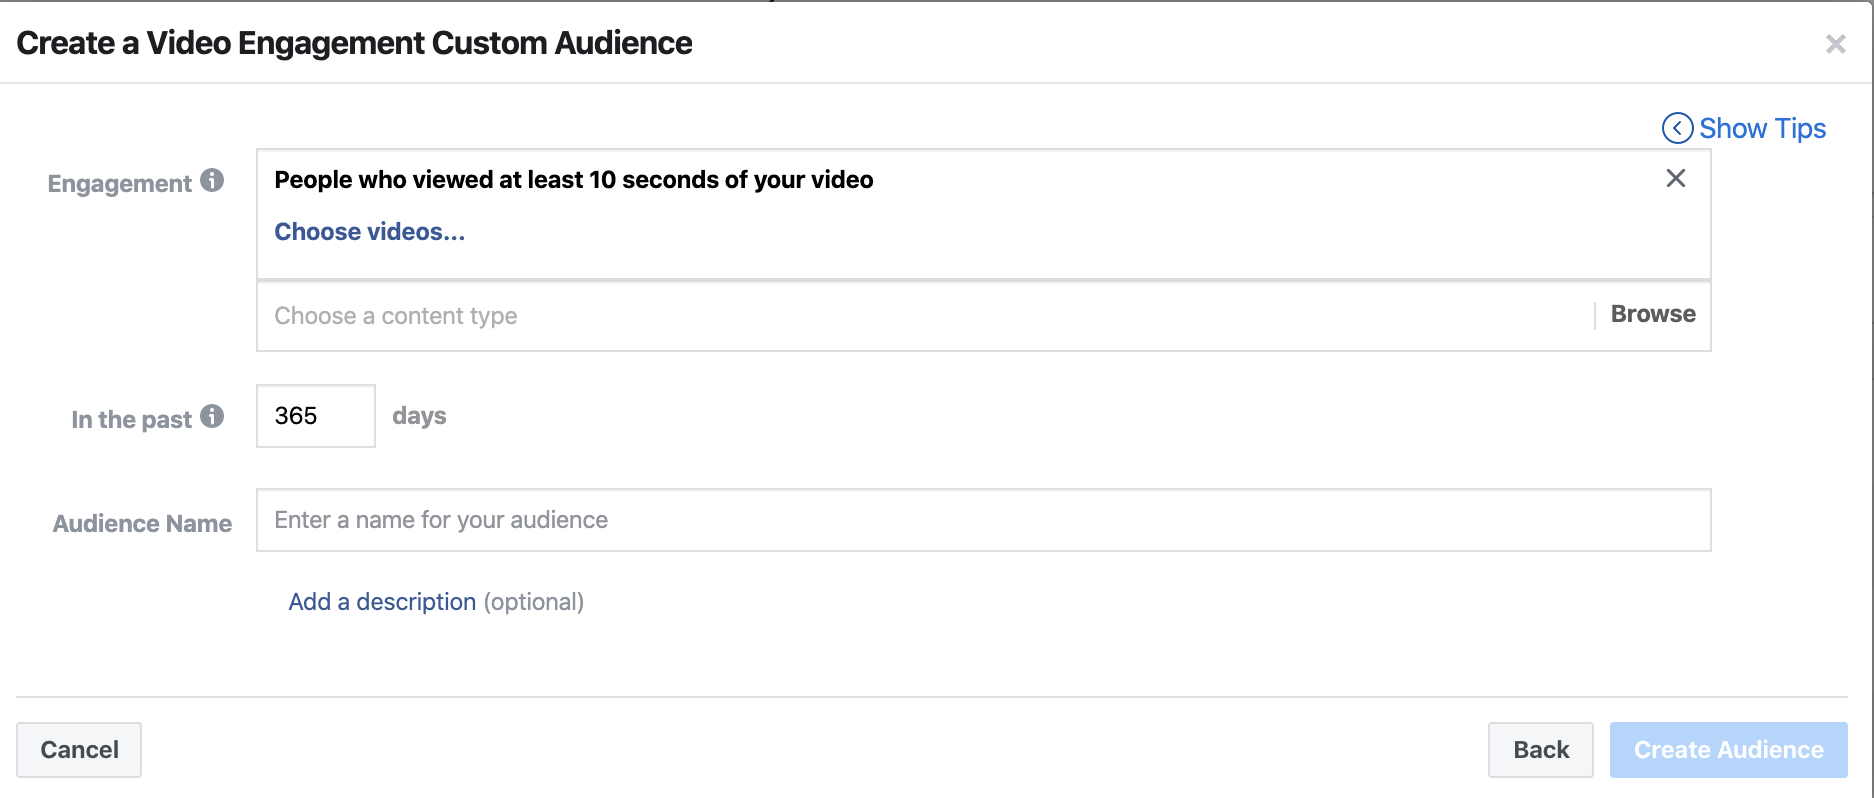
Task: Select the 'People who viewed at least 10 seconds' text
Action: pos(573,180)
